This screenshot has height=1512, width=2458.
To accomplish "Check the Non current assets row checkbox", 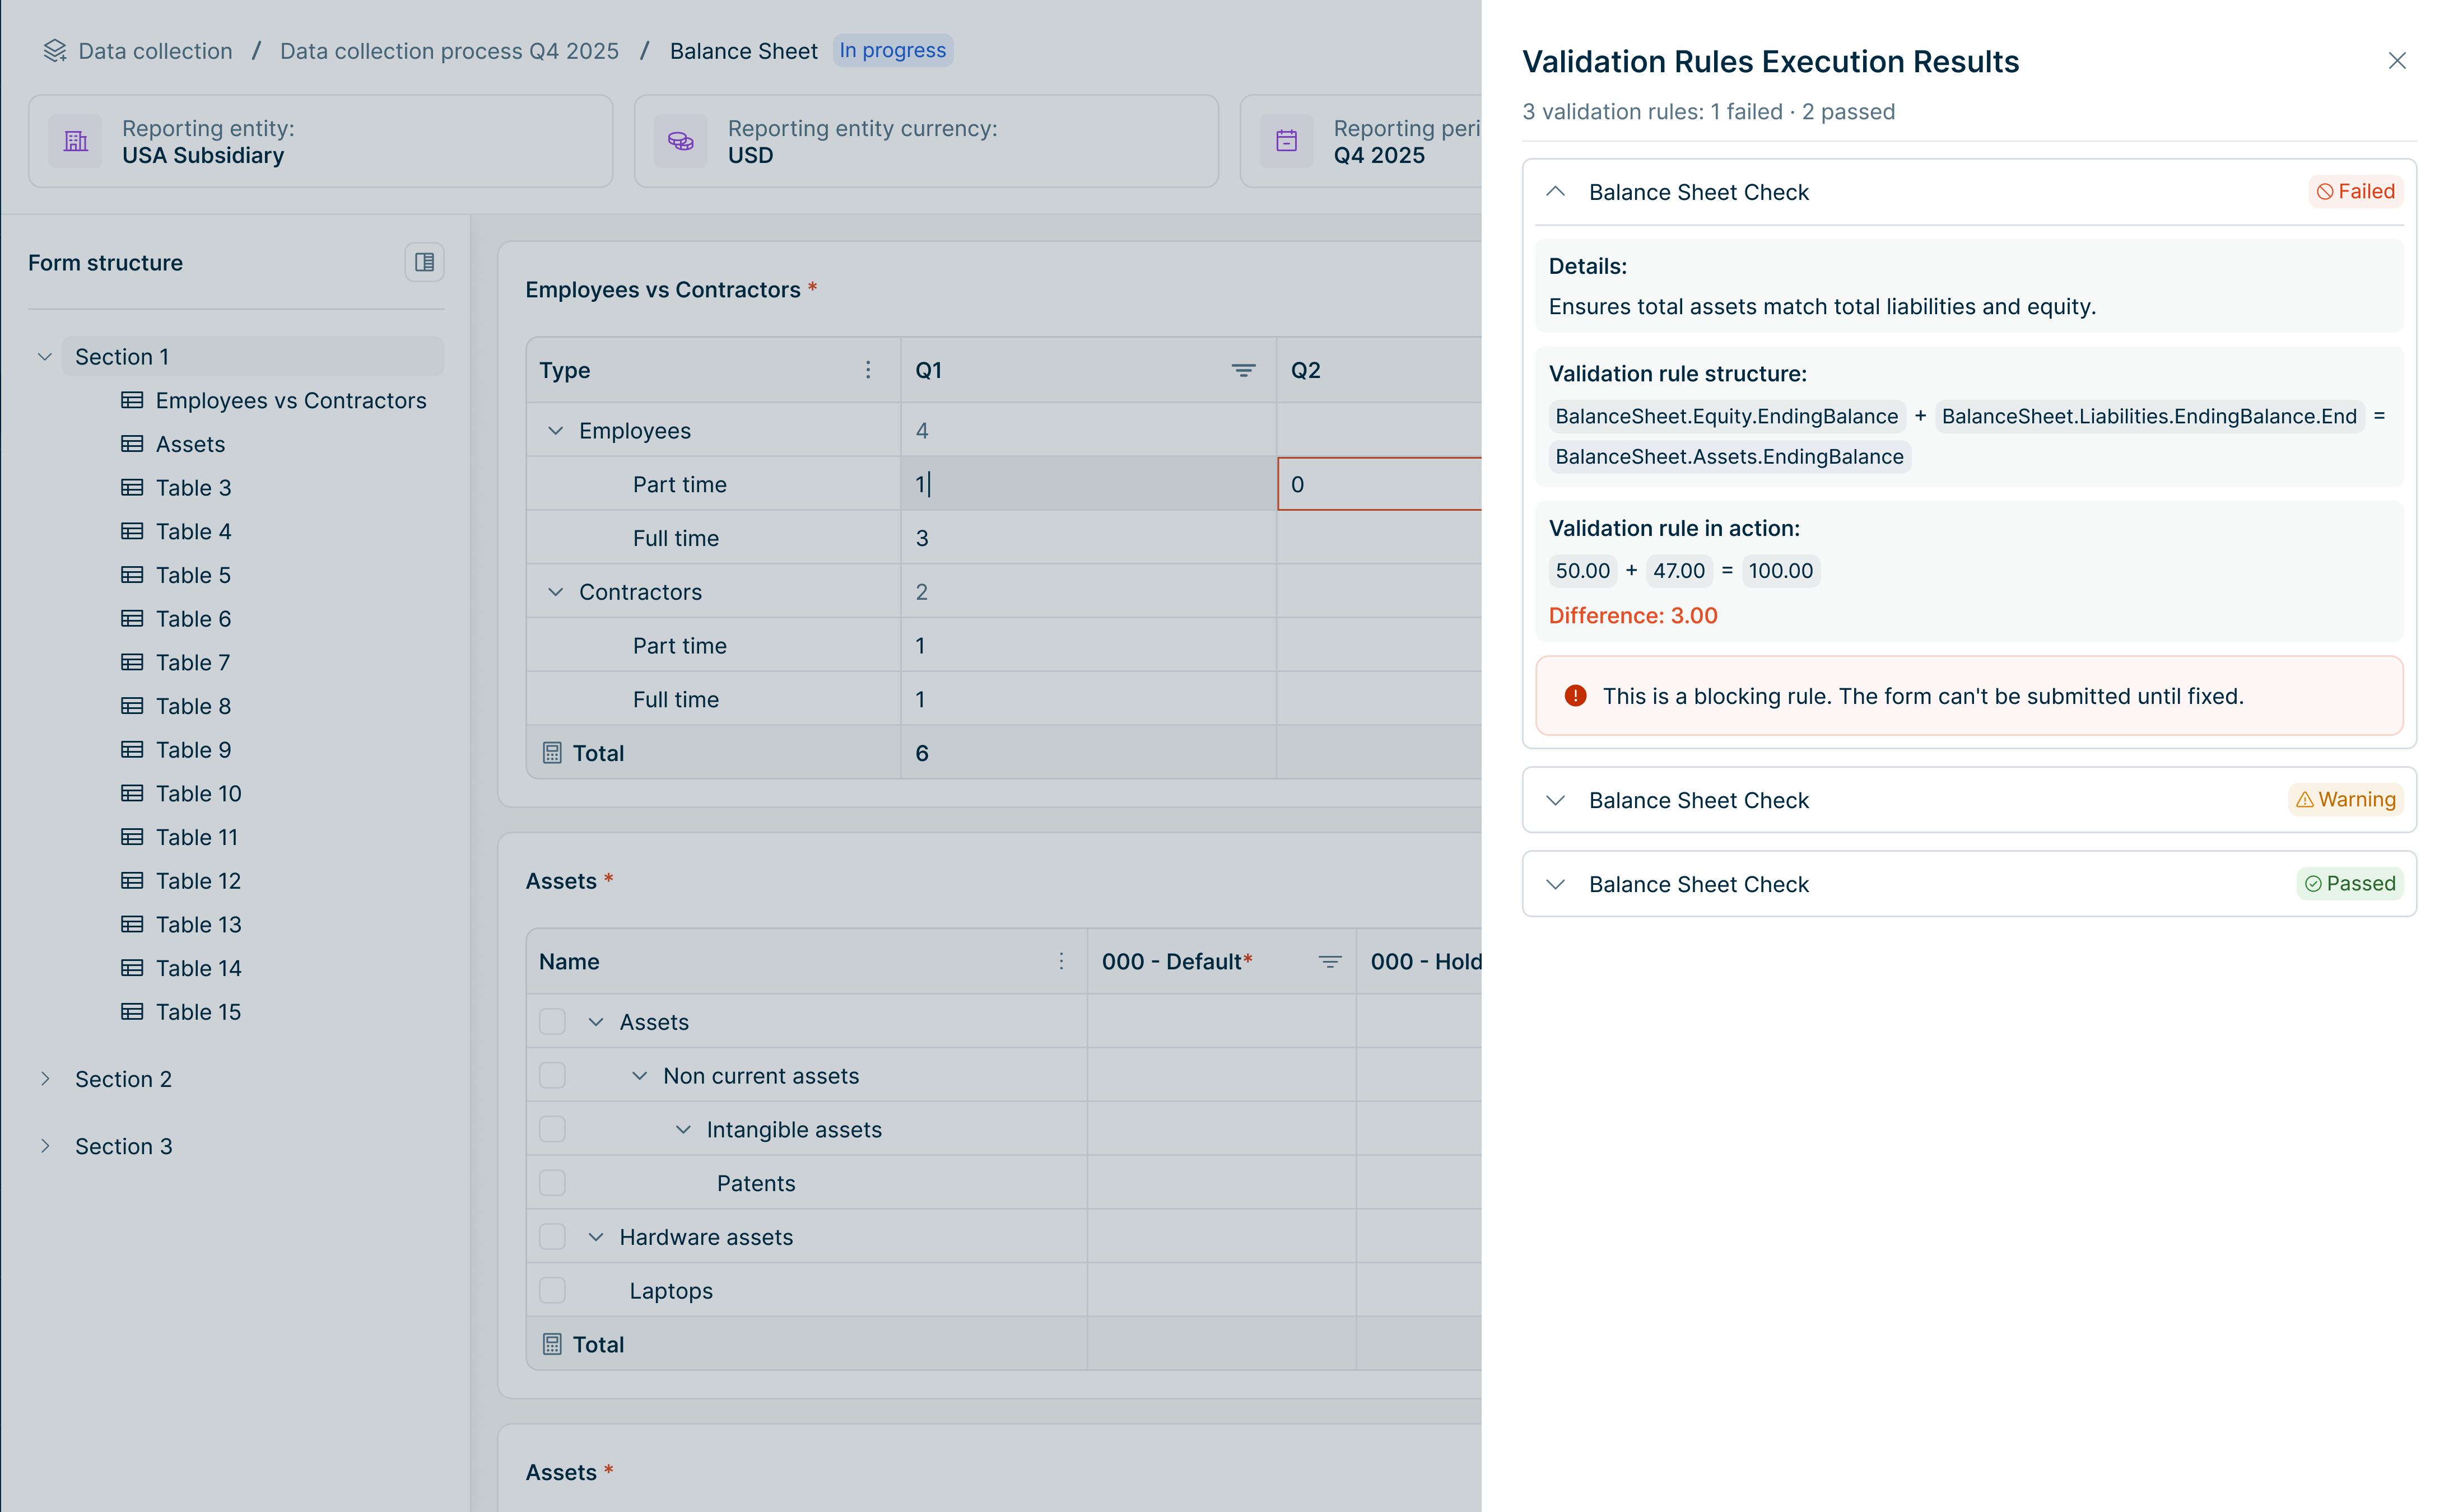I will 552,1075.
